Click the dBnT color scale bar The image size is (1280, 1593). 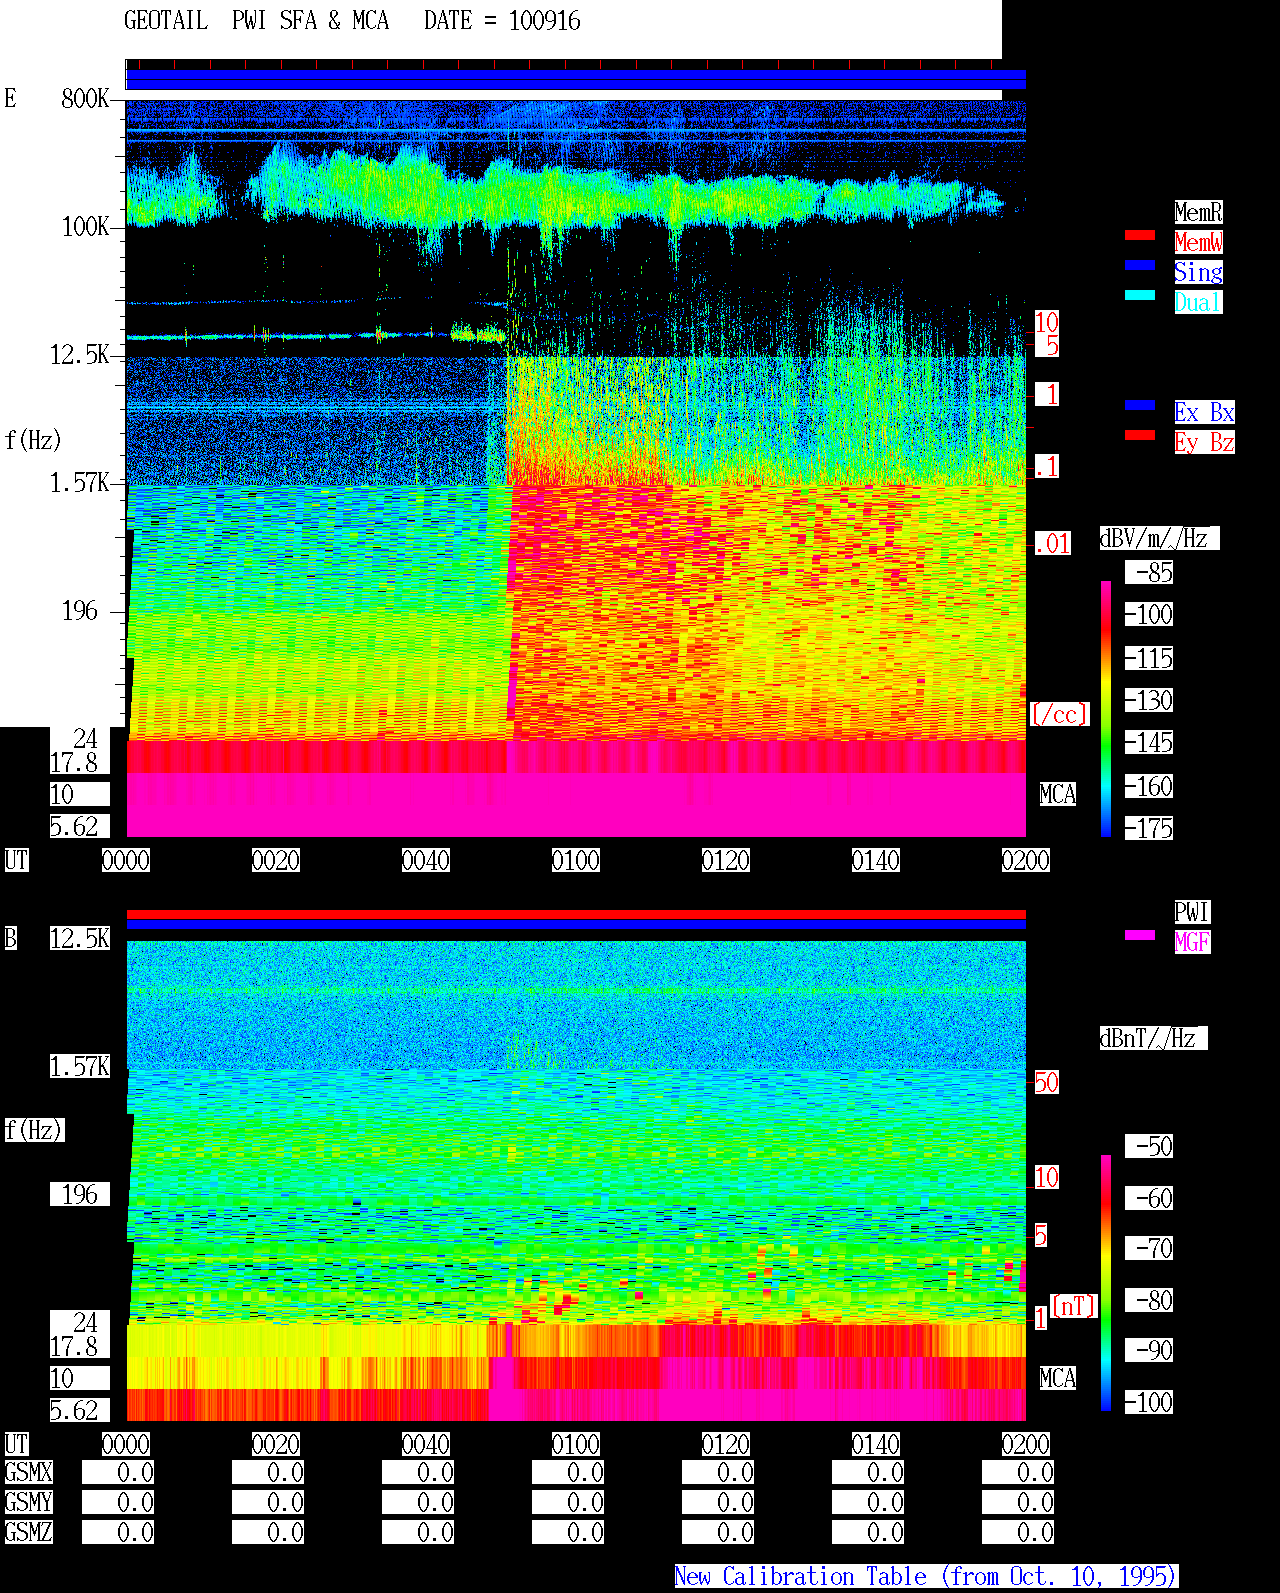pos(1106,1283)
